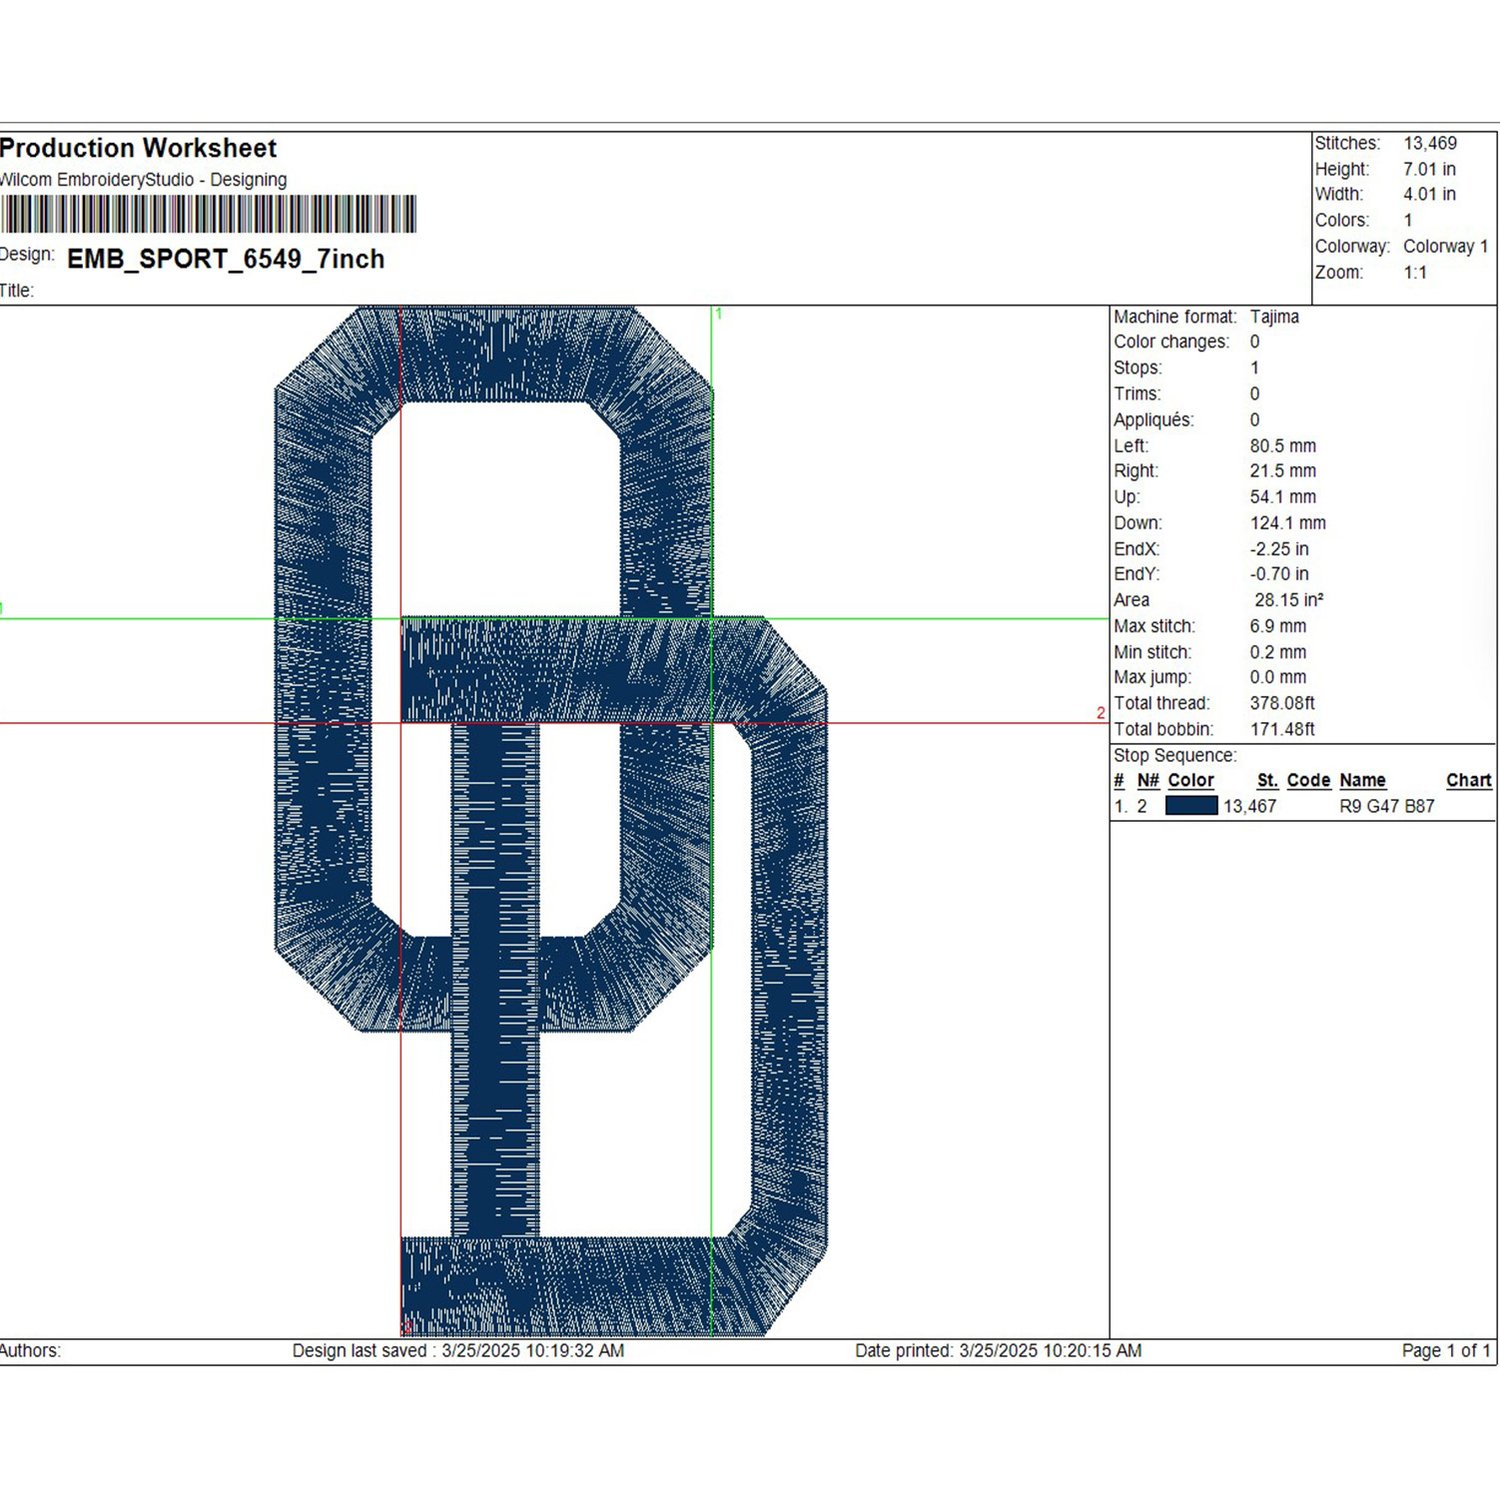Click the Height value 7.01 in
Viewport: 1500px width, 1495px height.
click(x=1429, y=169)
